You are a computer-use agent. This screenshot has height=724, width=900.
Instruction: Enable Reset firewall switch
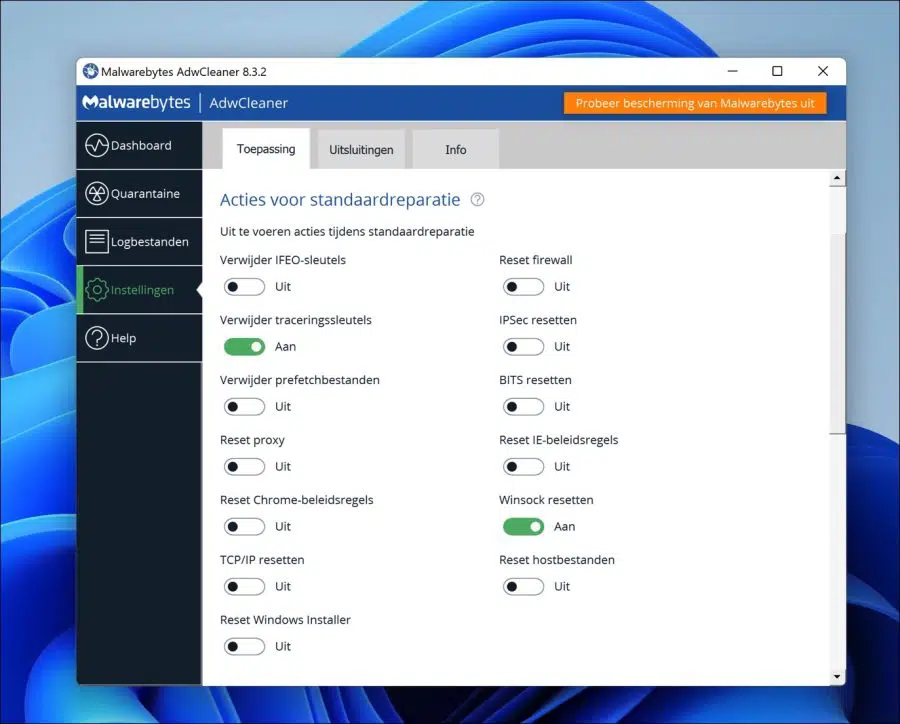click(523, 286)
